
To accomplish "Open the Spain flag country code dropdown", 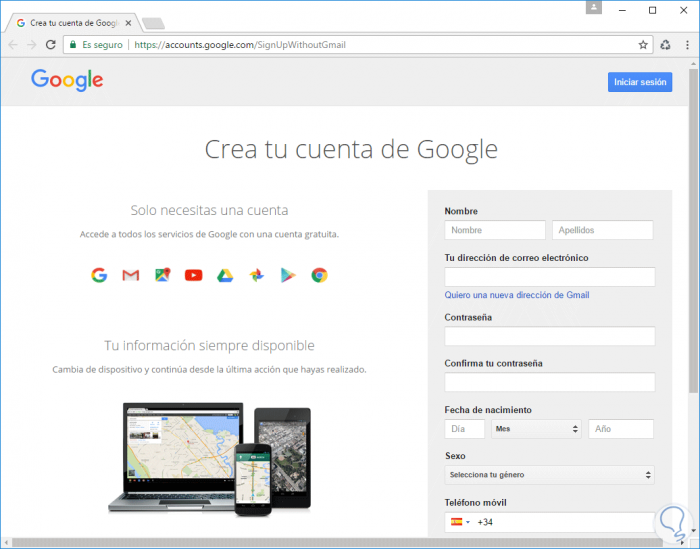I will tap(460, 522).
